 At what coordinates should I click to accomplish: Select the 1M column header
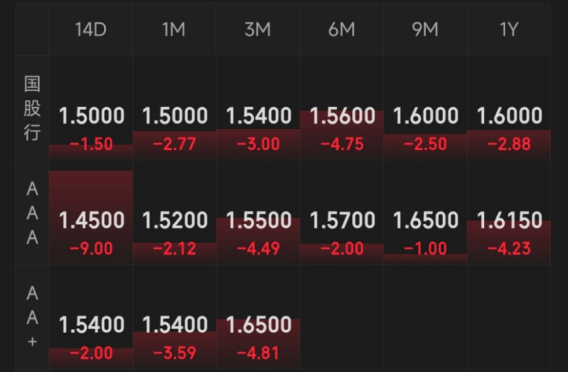click(174, 29)
